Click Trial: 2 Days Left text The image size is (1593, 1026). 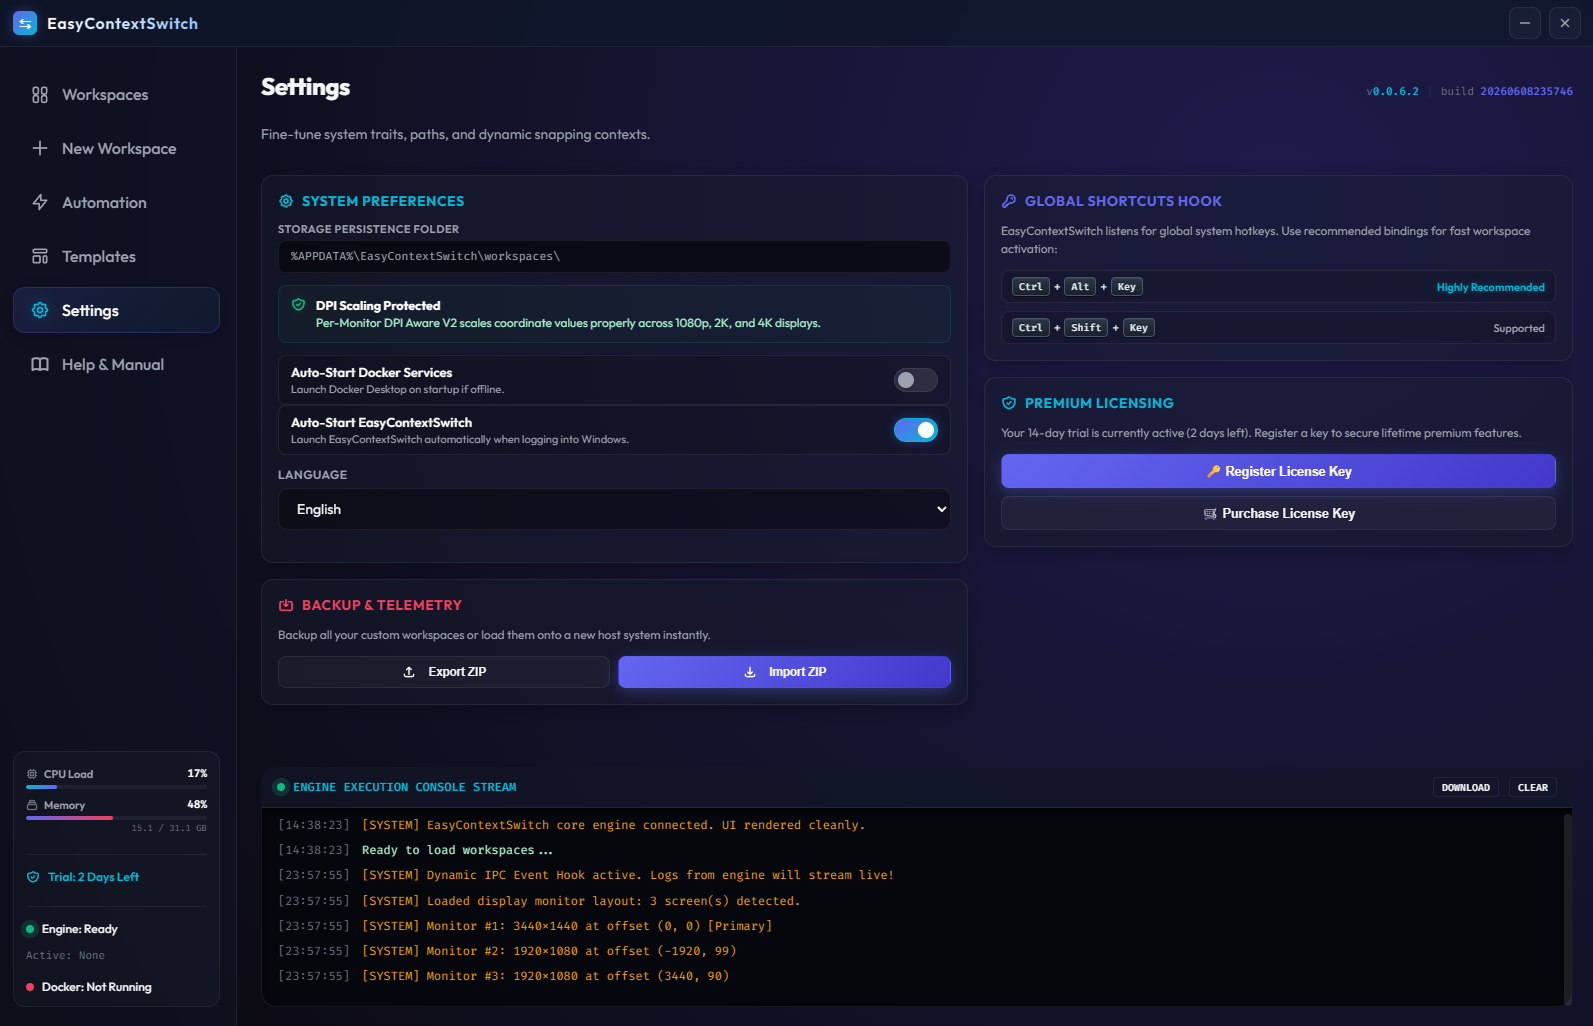pyautogui.click(x=93, y=877)
